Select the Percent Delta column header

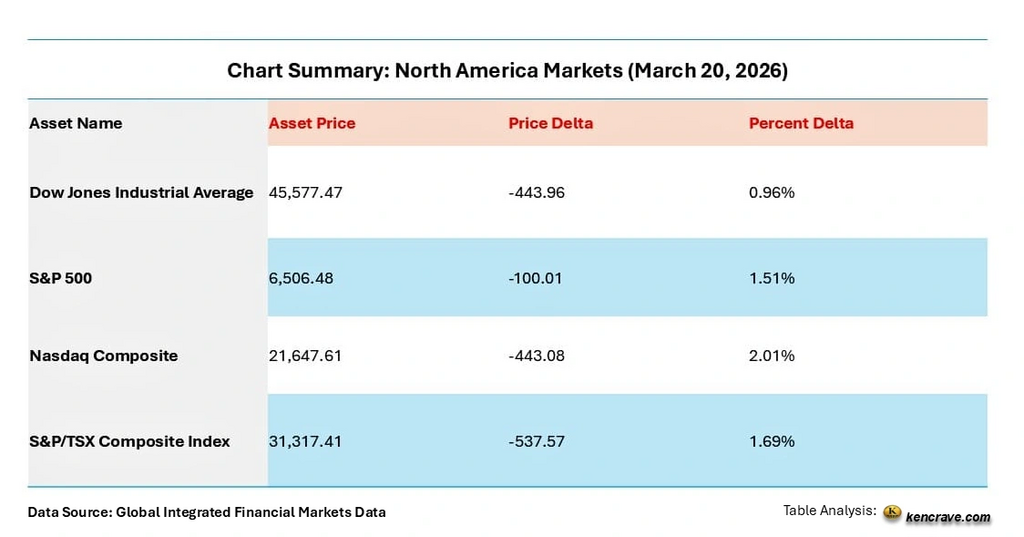coord(801,123)
